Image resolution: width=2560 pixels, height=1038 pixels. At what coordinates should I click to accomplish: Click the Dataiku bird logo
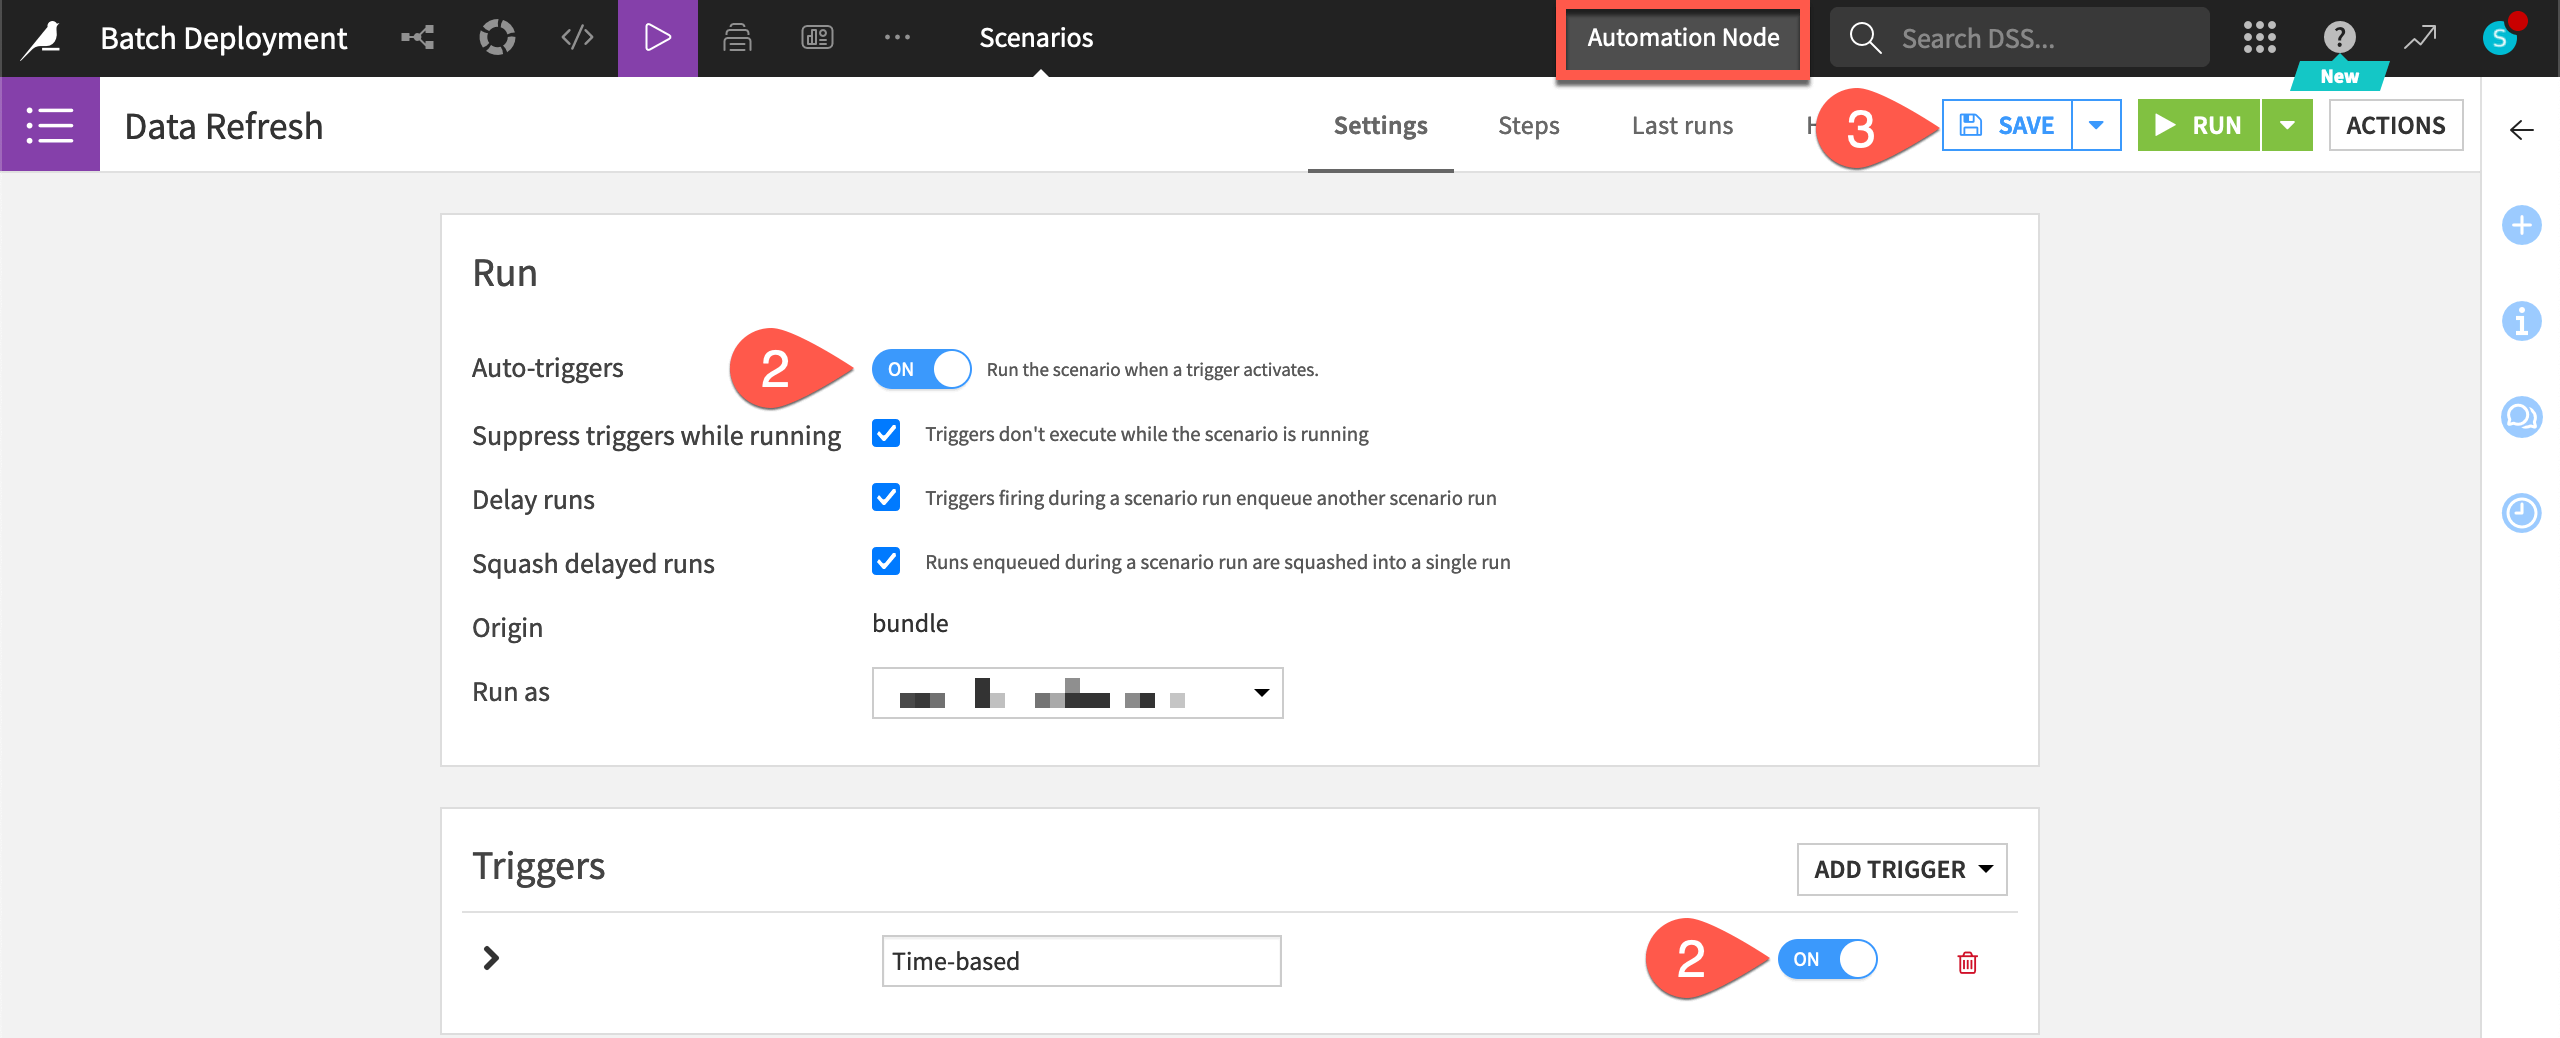(43, 38)
